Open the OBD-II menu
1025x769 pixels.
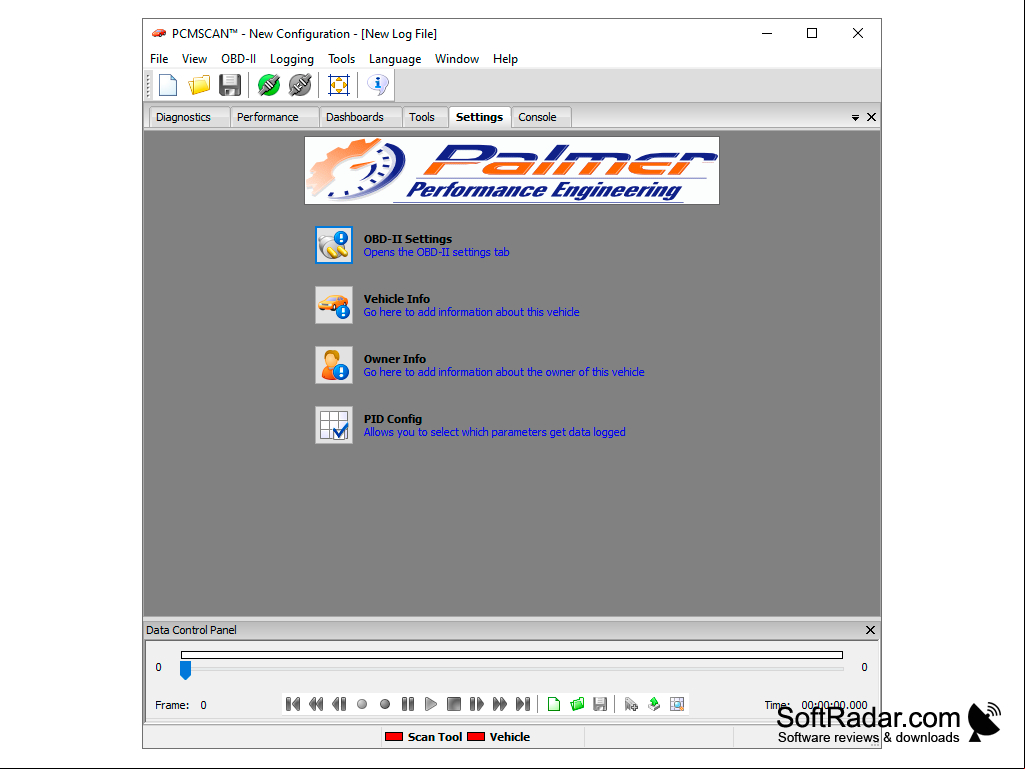click(238, 59)
